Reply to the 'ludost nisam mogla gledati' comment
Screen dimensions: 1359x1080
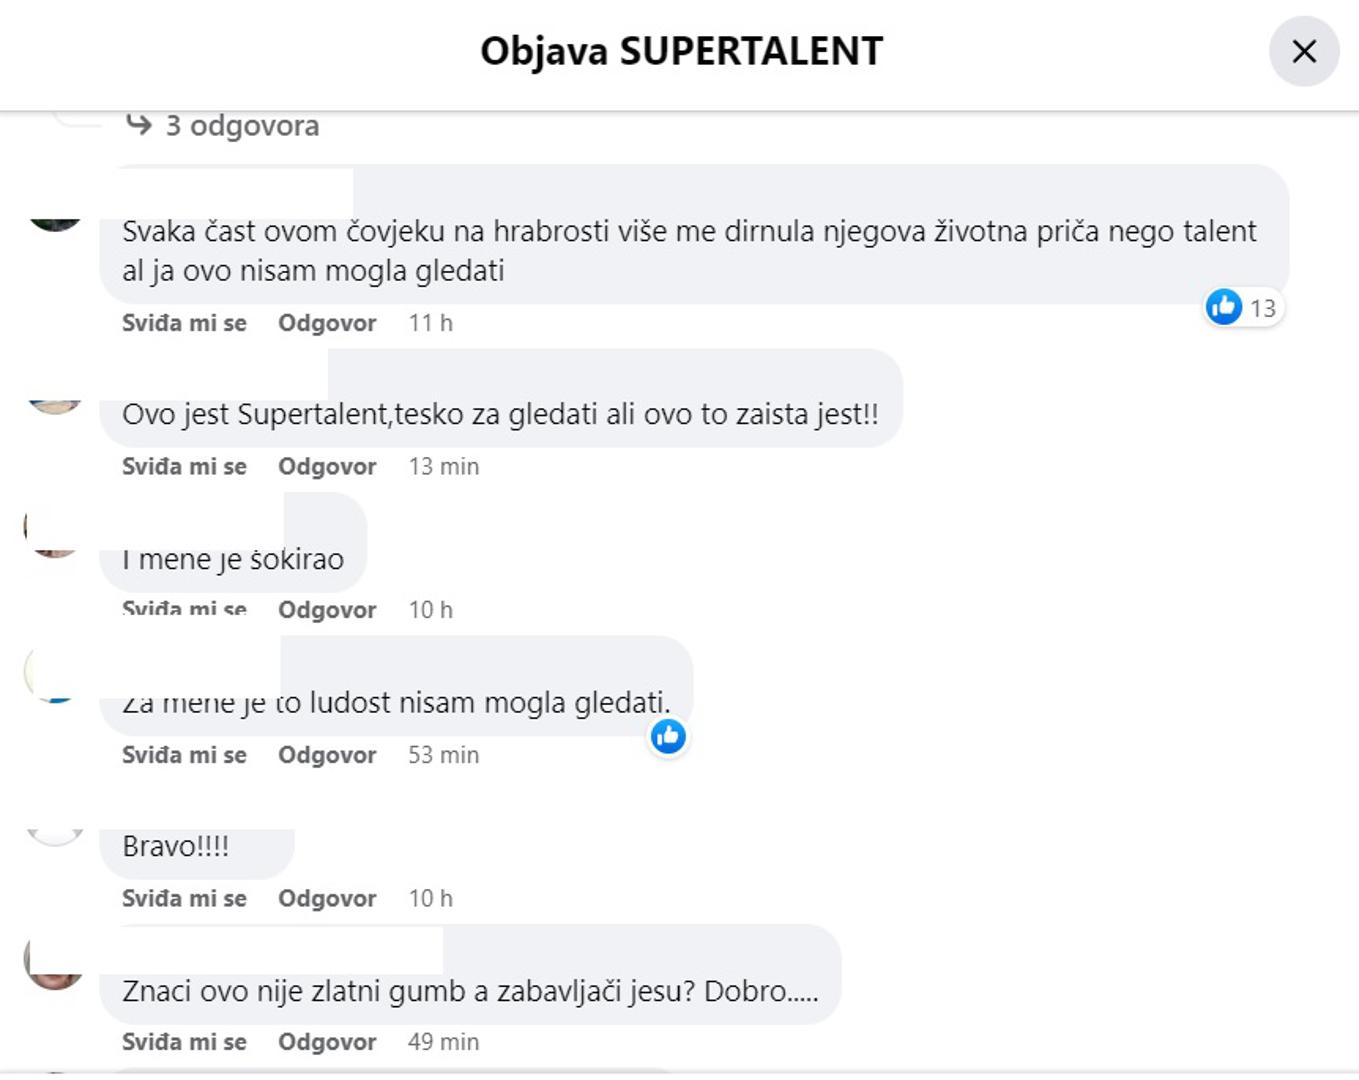[327, 755]
